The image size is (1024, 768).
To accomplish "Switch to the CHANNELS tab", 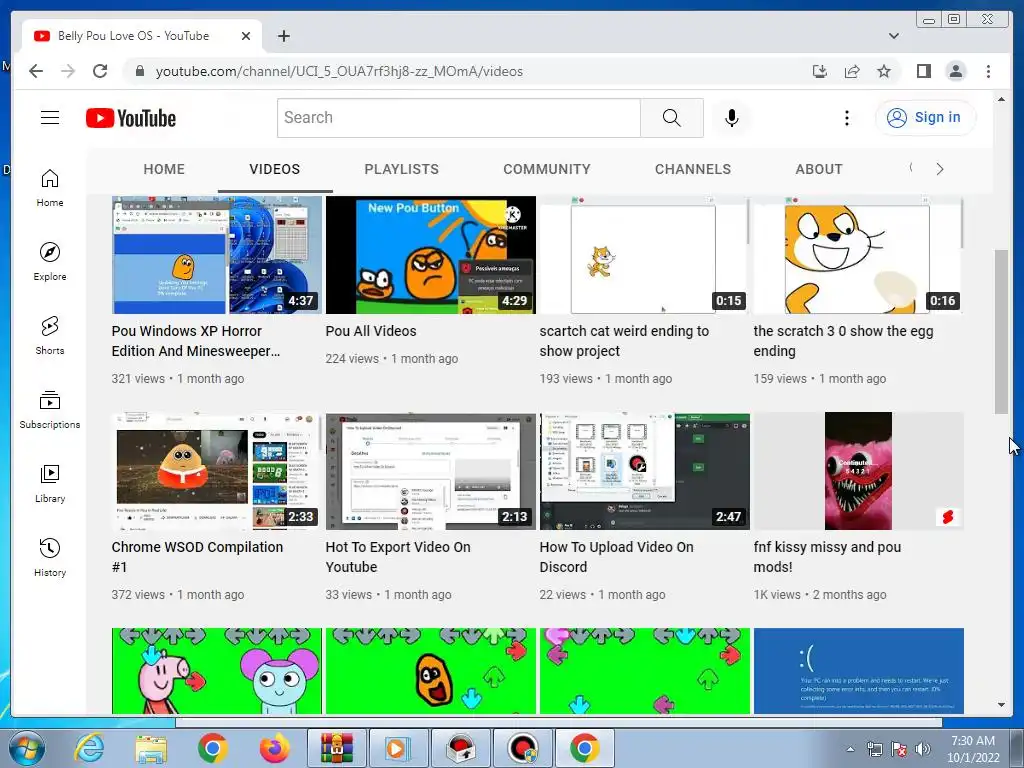I will click(693, 169).
